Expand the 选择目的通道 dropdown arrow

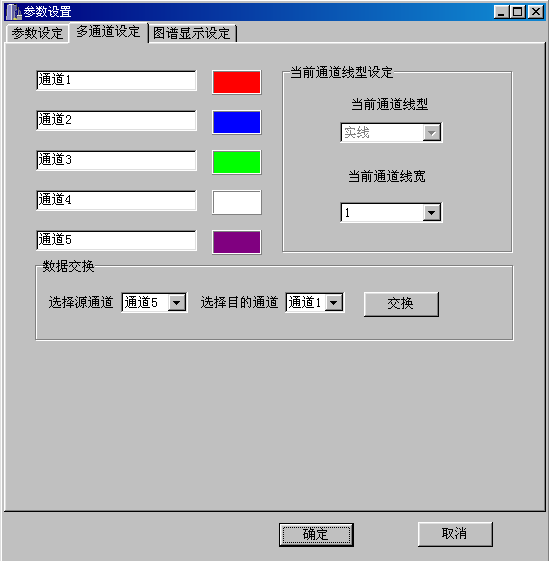click(x=334, y=303)
